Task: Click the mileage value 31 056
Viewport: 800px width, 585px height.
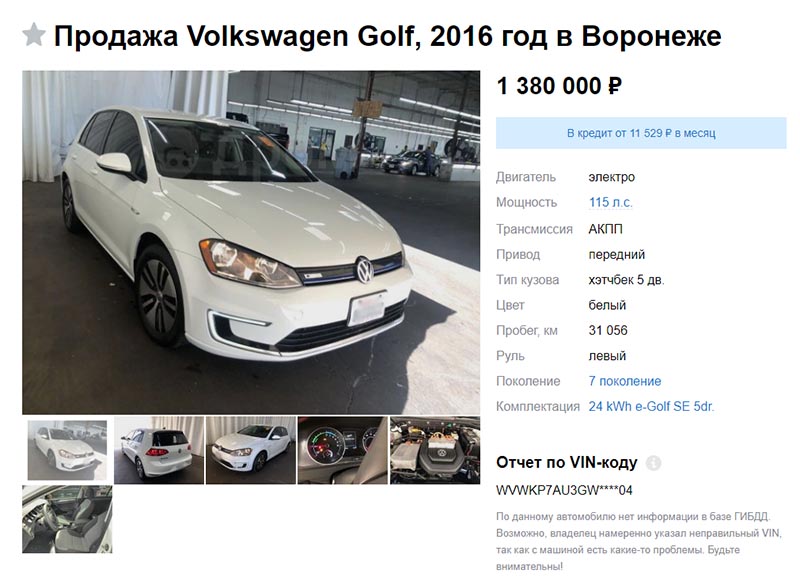Action: pyautogui.click(x=608, y=330)
